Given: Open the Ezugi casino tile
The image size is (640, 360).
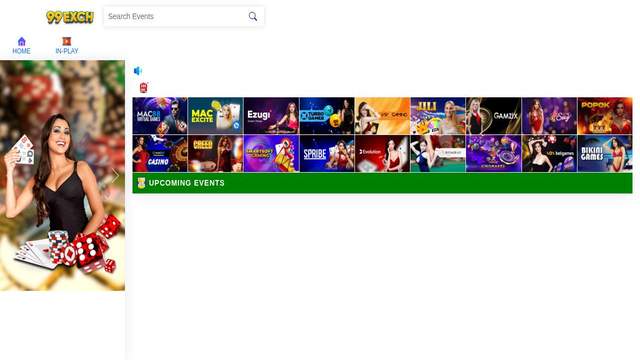Looking at the screenshot, I should [x=271, y=116].
